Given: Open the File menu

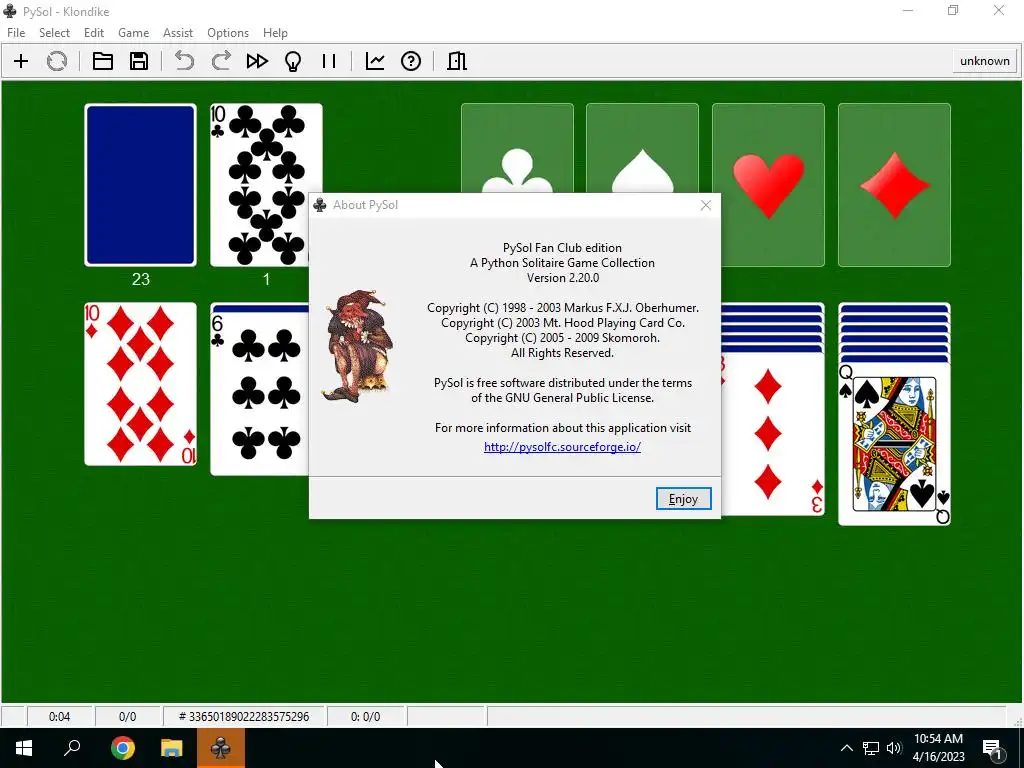Looking at the screenshot, I should click(16, 33).
